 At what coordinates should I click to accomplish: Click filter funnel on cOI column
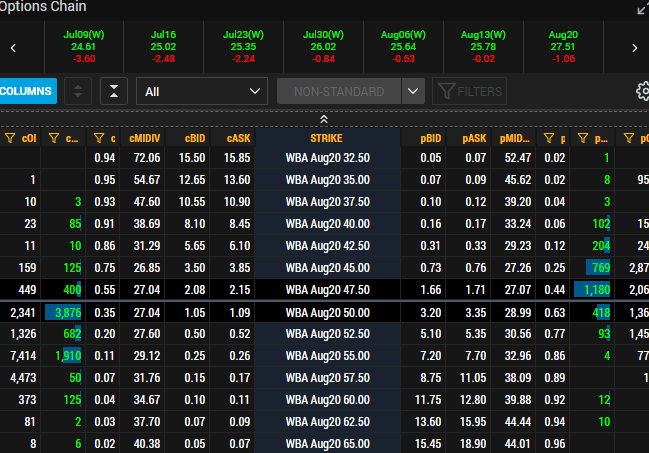[10, 138]
